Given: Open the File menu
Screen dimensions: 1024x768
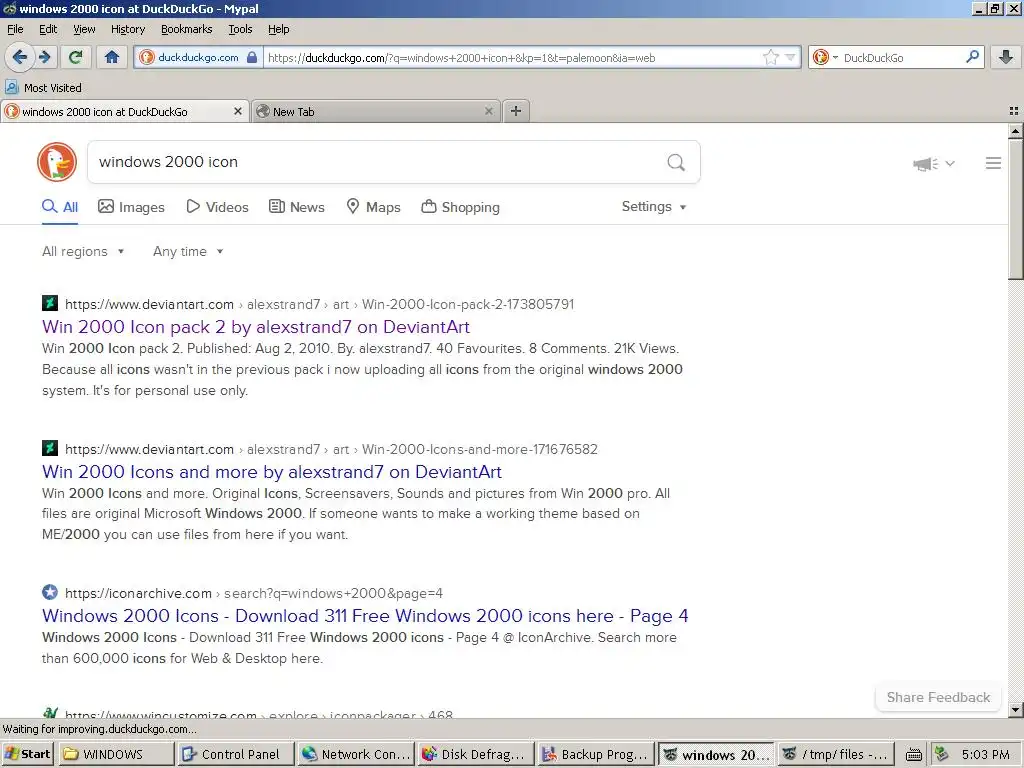Looking at the screenshot, I should [x=15, y=29].
